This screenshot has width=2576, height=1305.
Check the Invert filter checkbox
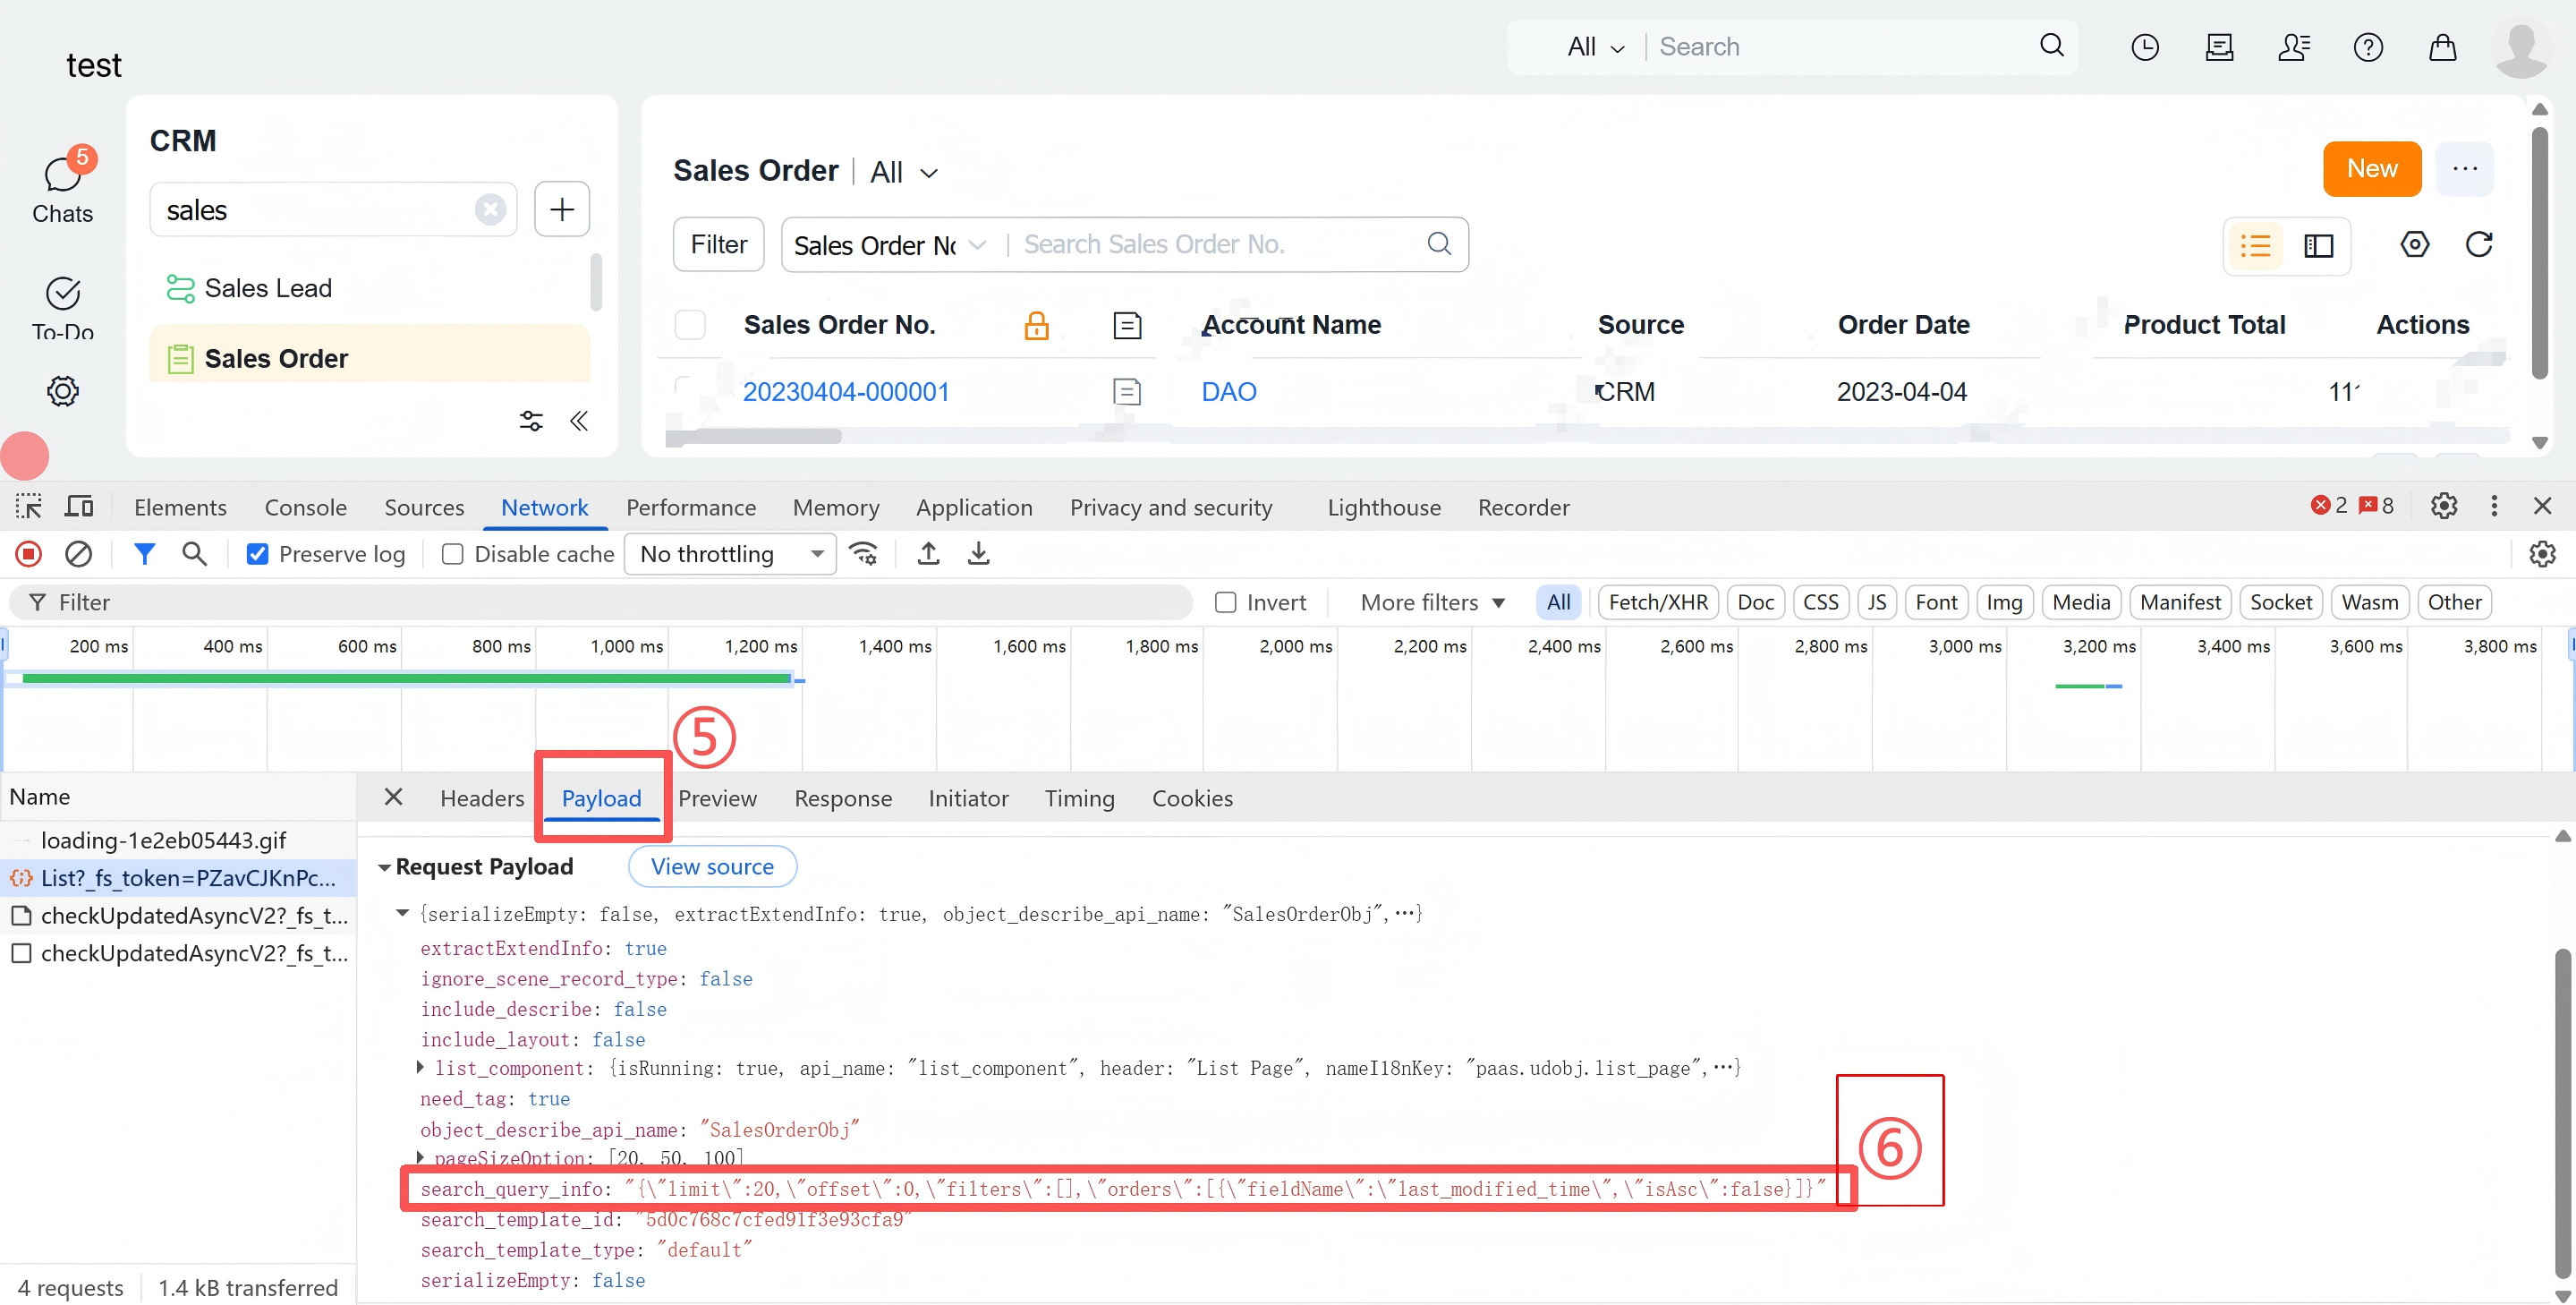pos(1225,602)
